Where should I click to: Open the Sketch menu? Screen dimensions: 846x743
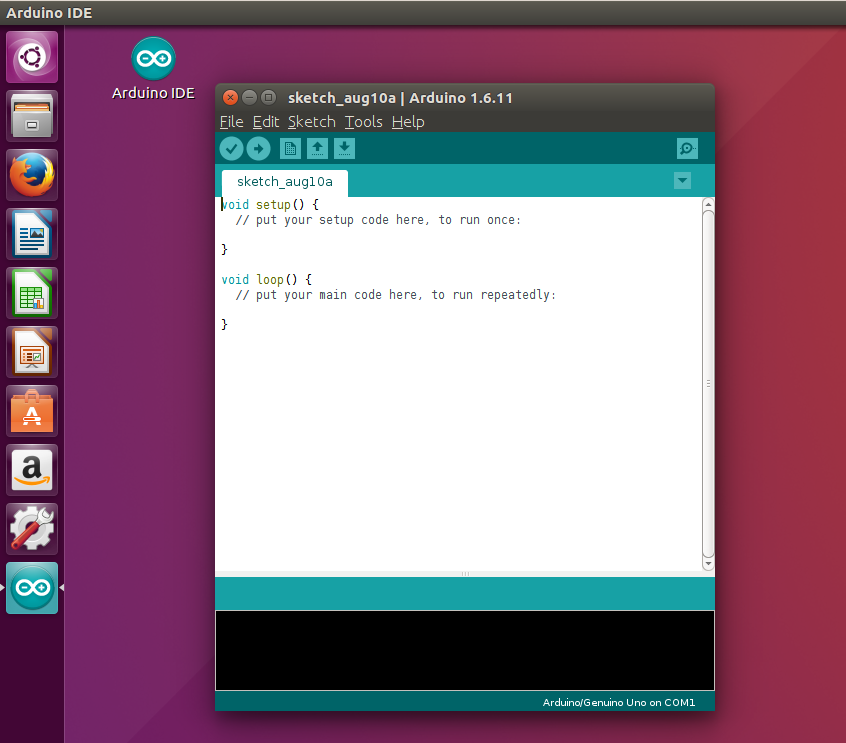[312, 122]
